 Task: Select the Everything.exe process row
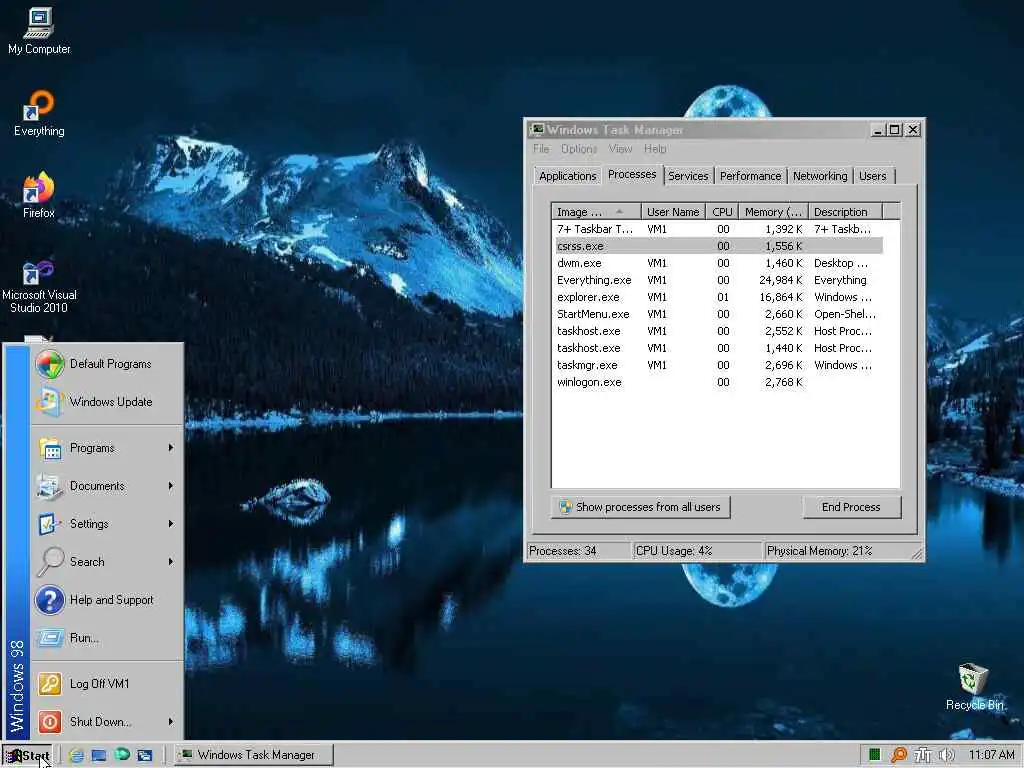[719, 280]
